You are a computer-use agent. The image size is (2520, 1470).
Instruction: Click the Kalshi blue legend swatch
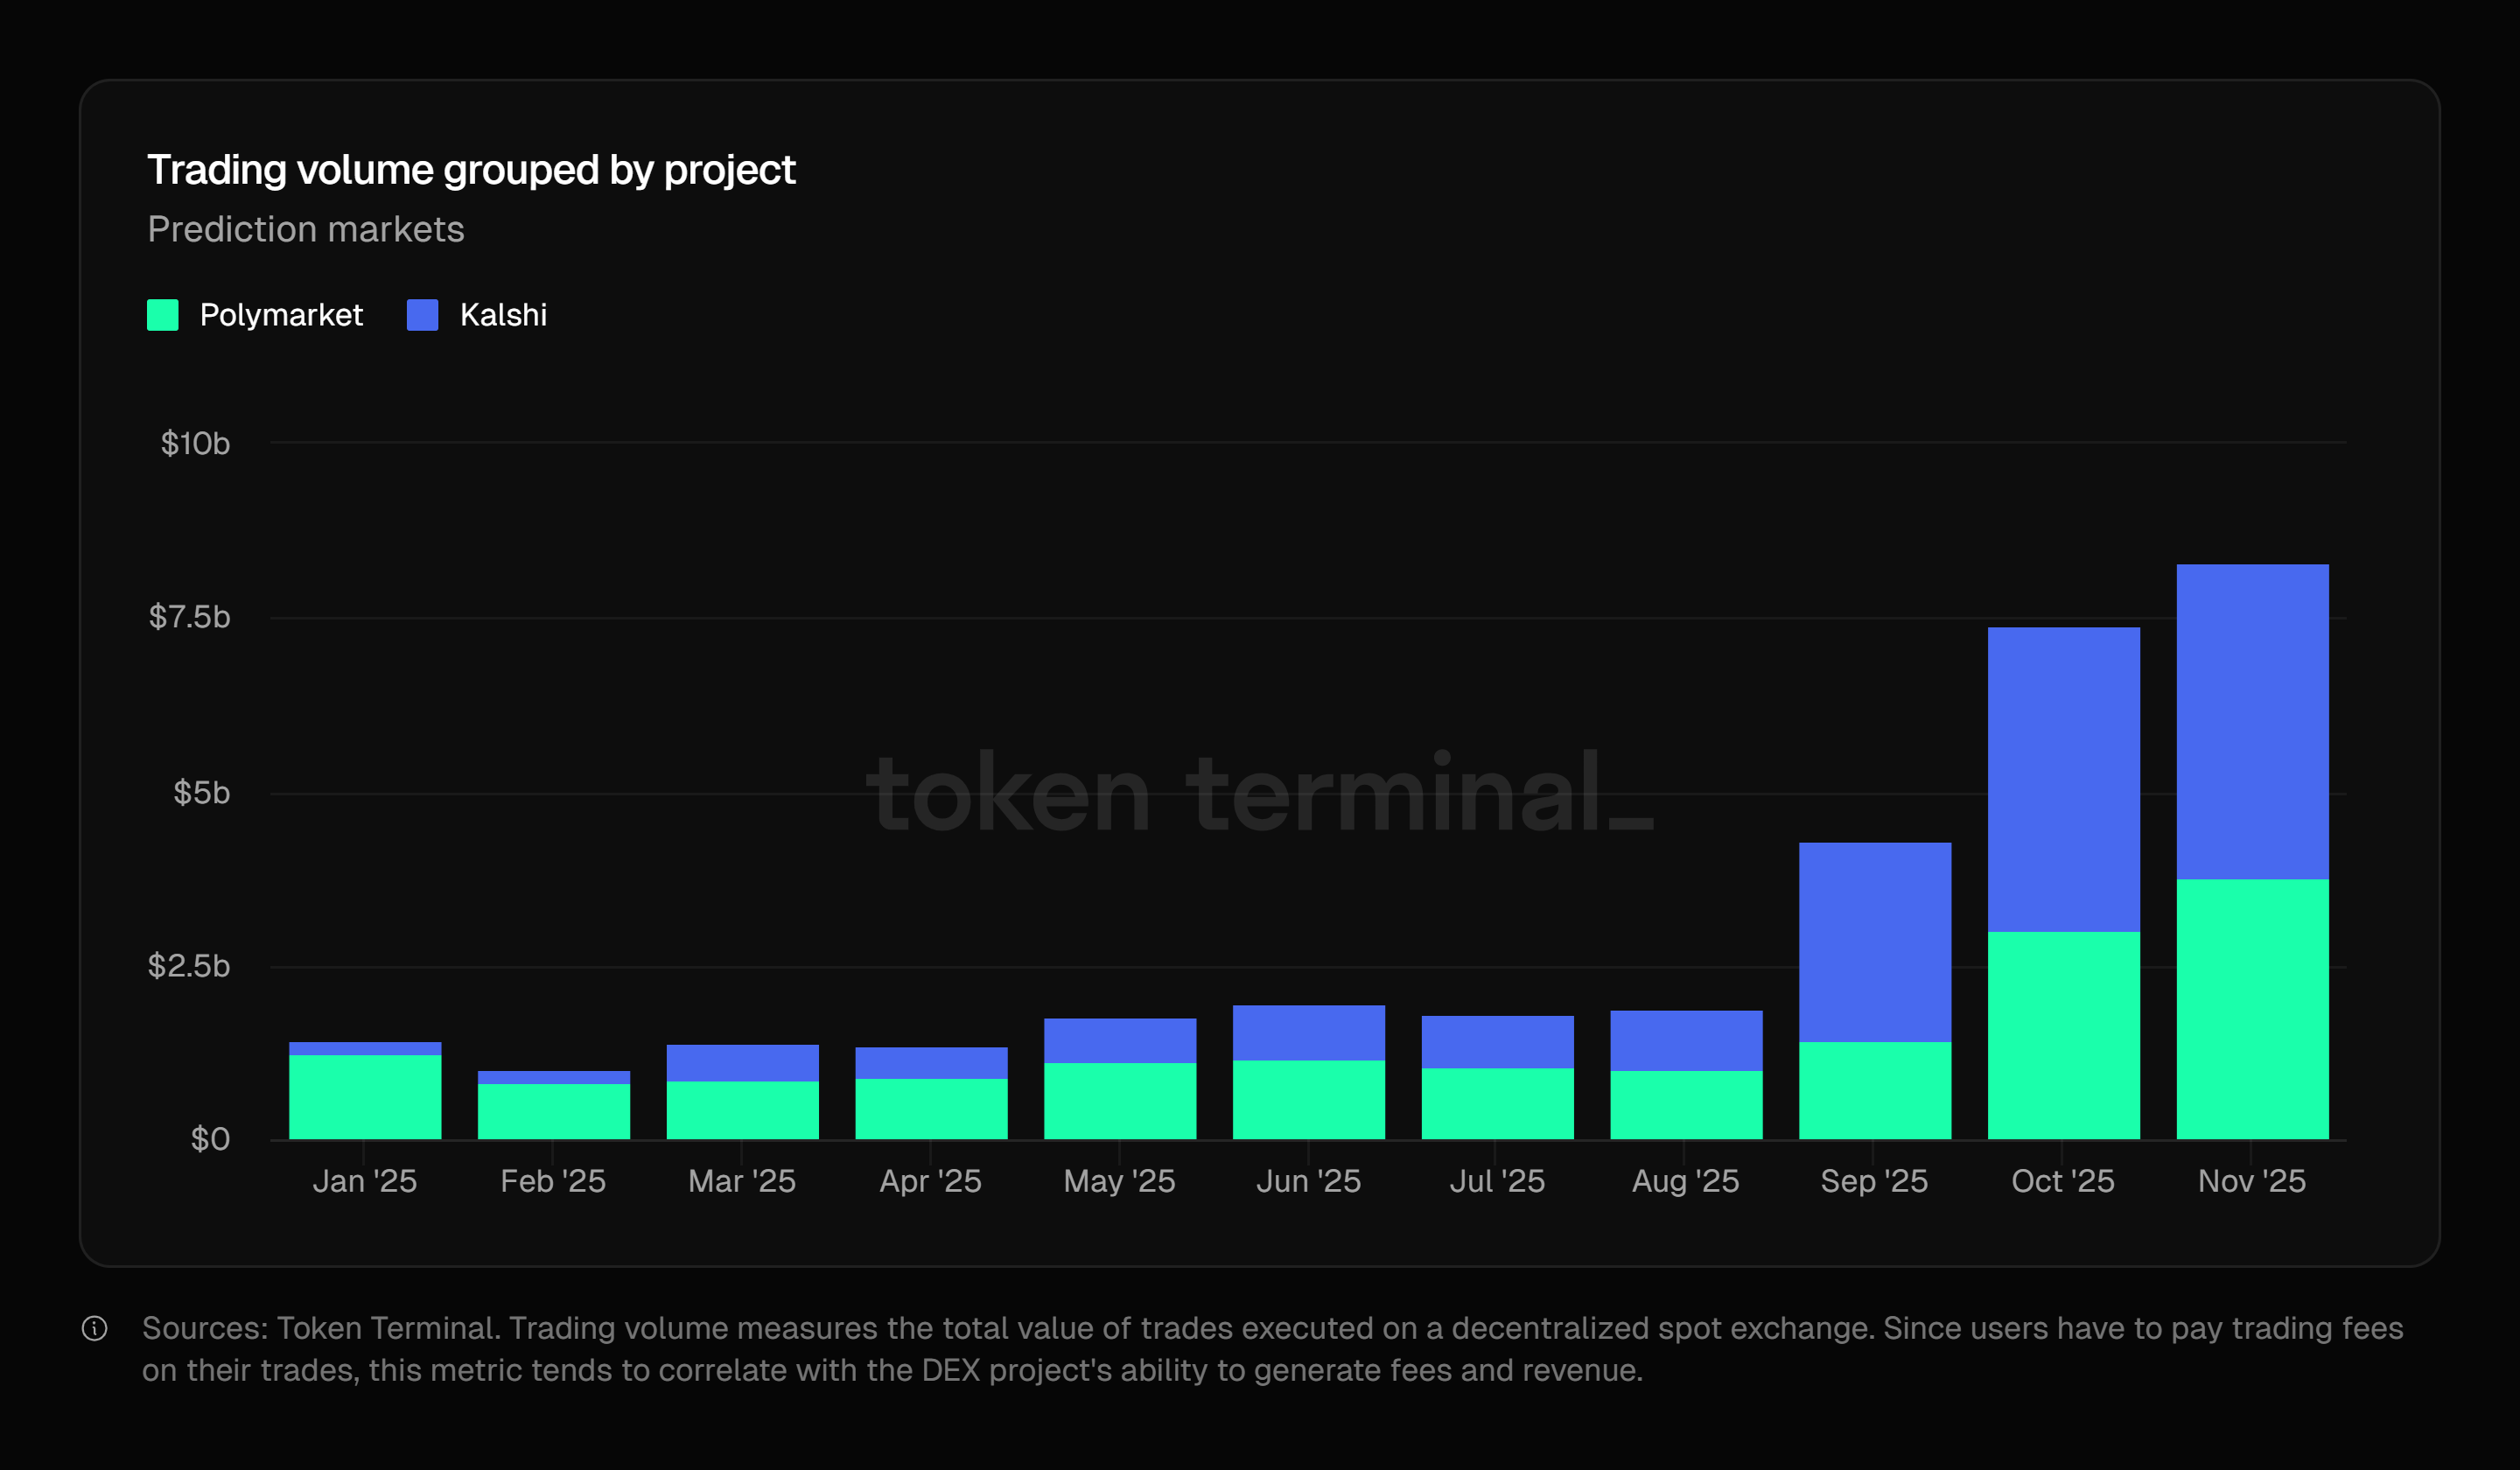click(424, 315)
